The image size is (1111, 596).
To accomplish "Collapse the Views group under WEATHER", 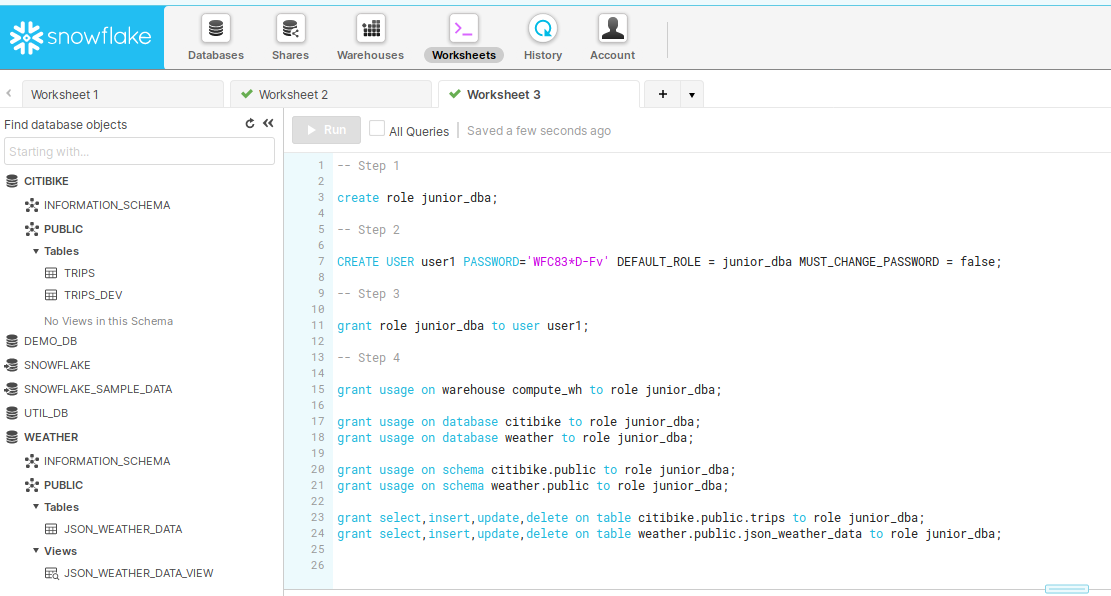I will (x=37, y=551).
